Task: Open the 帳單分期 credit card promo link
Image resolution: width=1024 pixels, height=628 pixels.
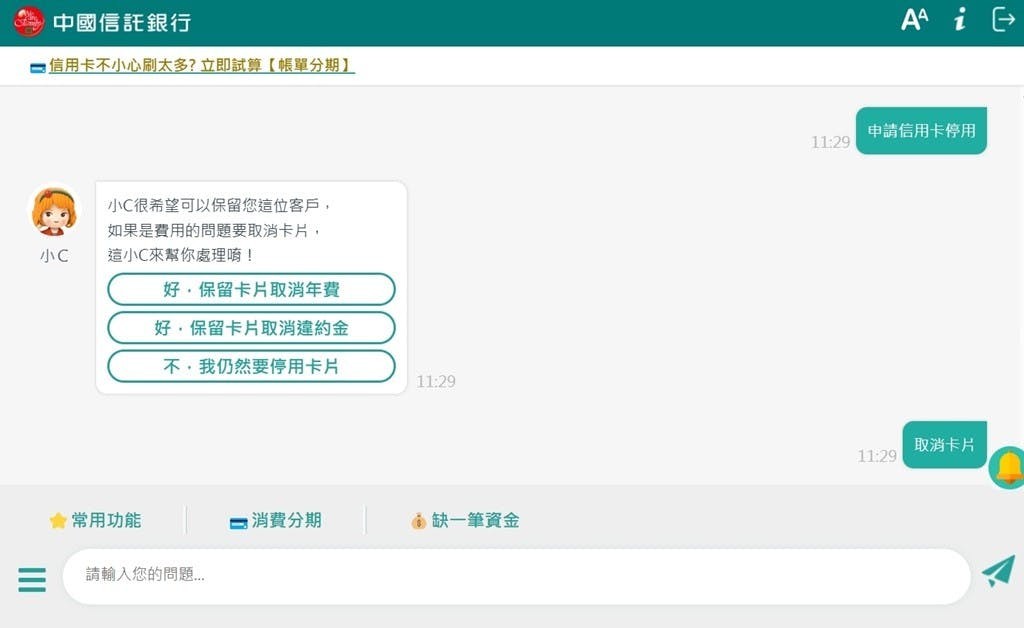Action: coord(202,65)
